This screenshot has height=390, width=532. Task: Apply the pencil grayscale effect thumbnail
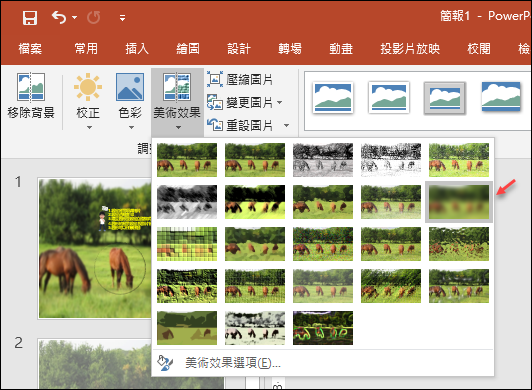click(323, 160)
